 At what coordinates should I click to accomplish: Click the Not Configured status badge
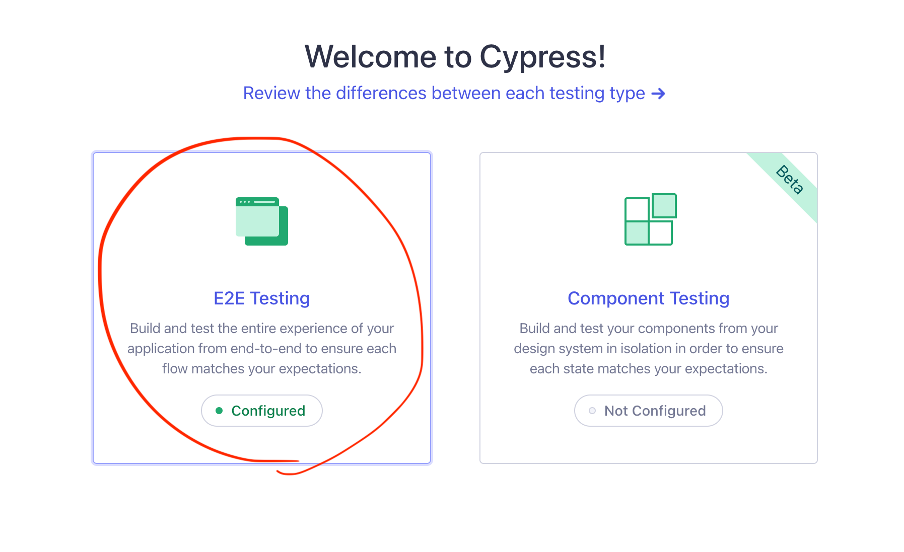click(x=649, y=411)
